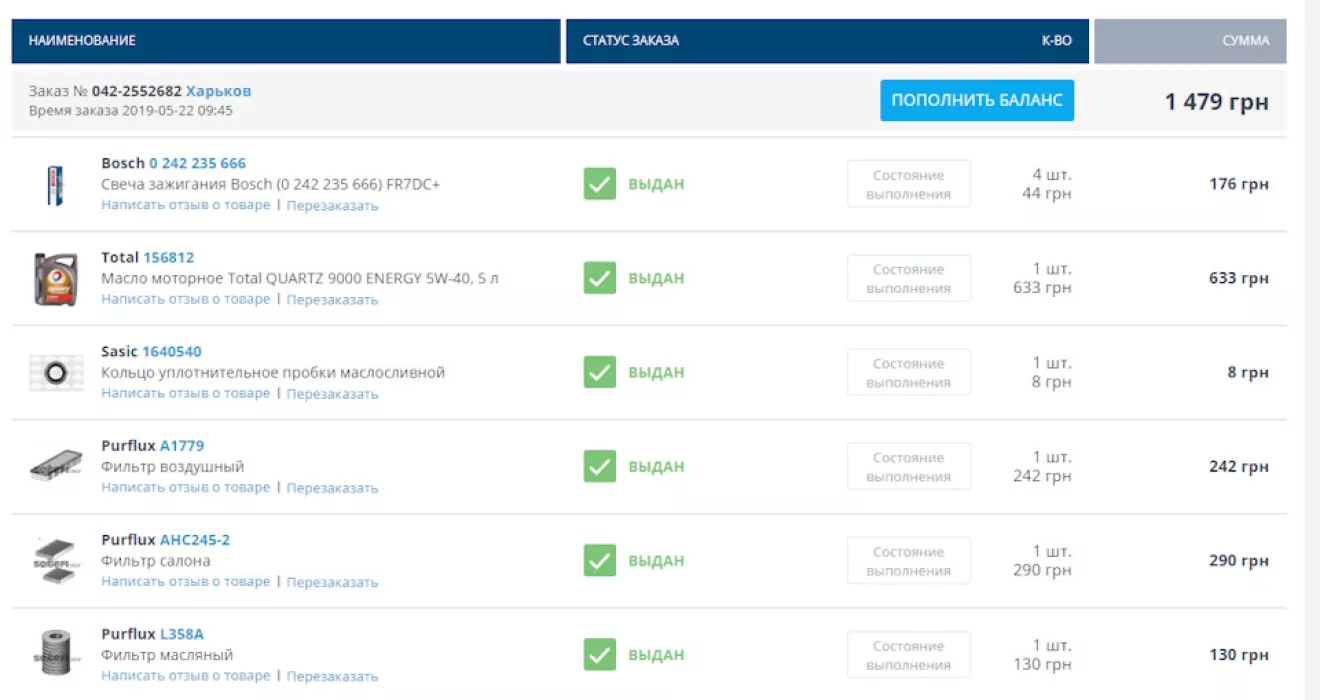Click the Purflux cabin filter image
This screenshot has height=700, width=1320.
coord(55,561)
